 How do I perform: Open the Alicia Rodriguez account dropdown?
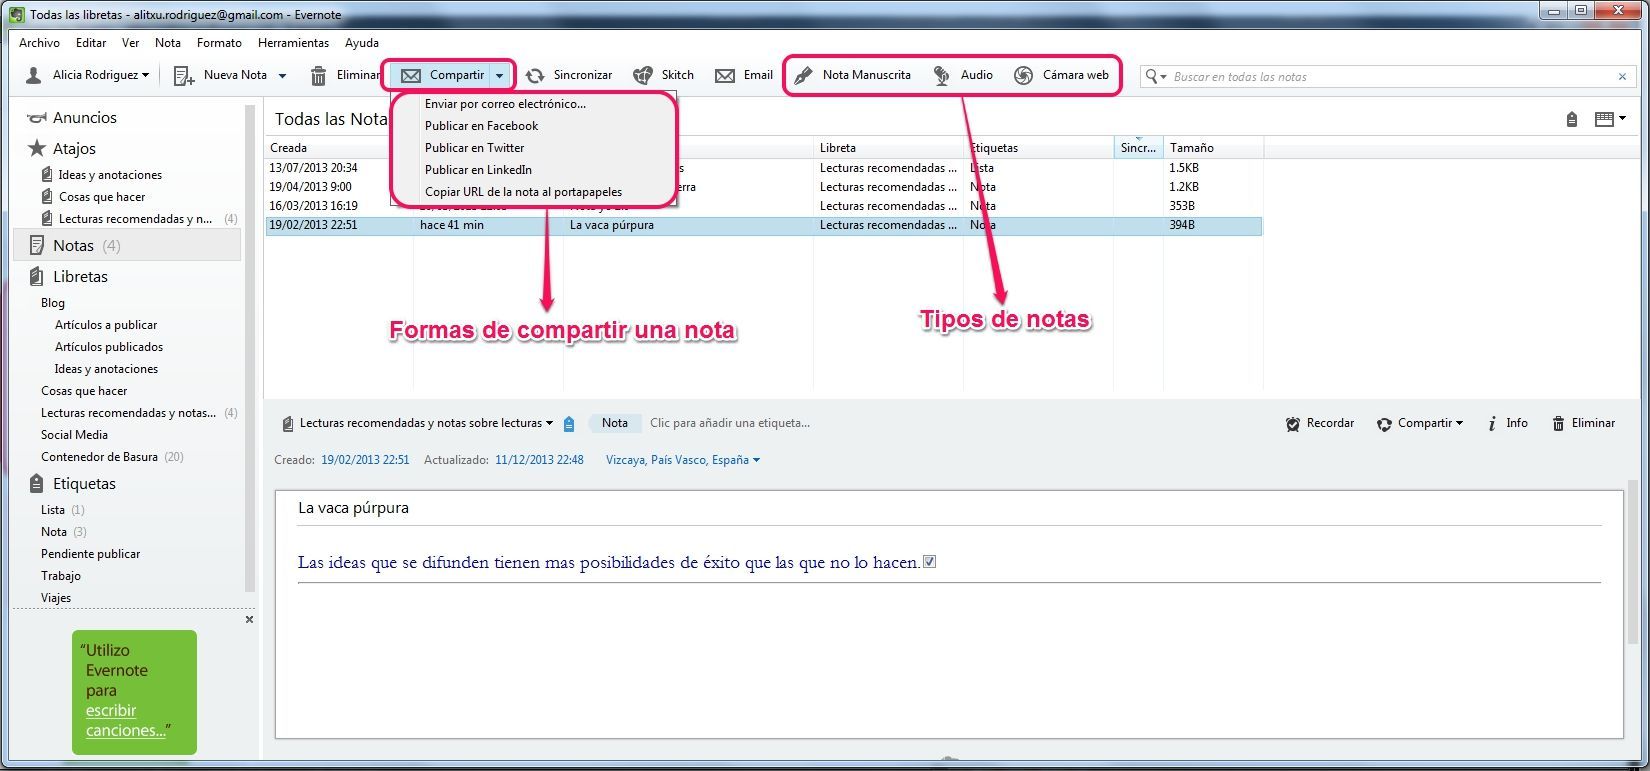[88, 75]
